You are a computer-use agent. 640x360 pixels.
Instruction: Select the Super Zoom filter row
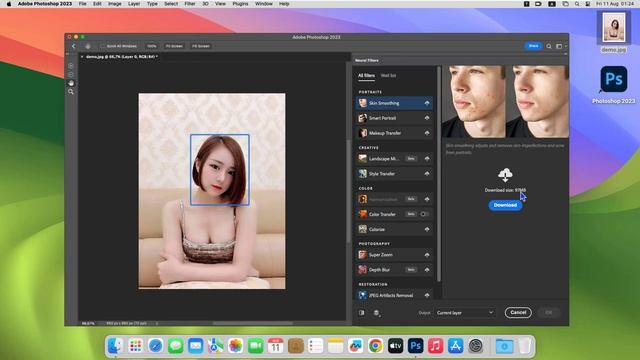pos(394,255)
